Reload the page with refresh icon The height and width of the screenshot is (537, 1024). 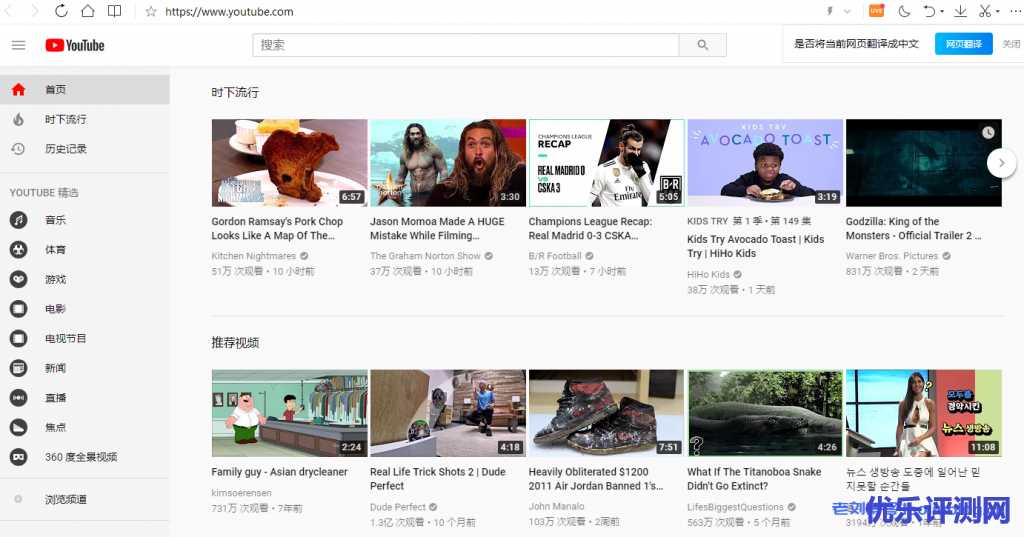(61, 11)
